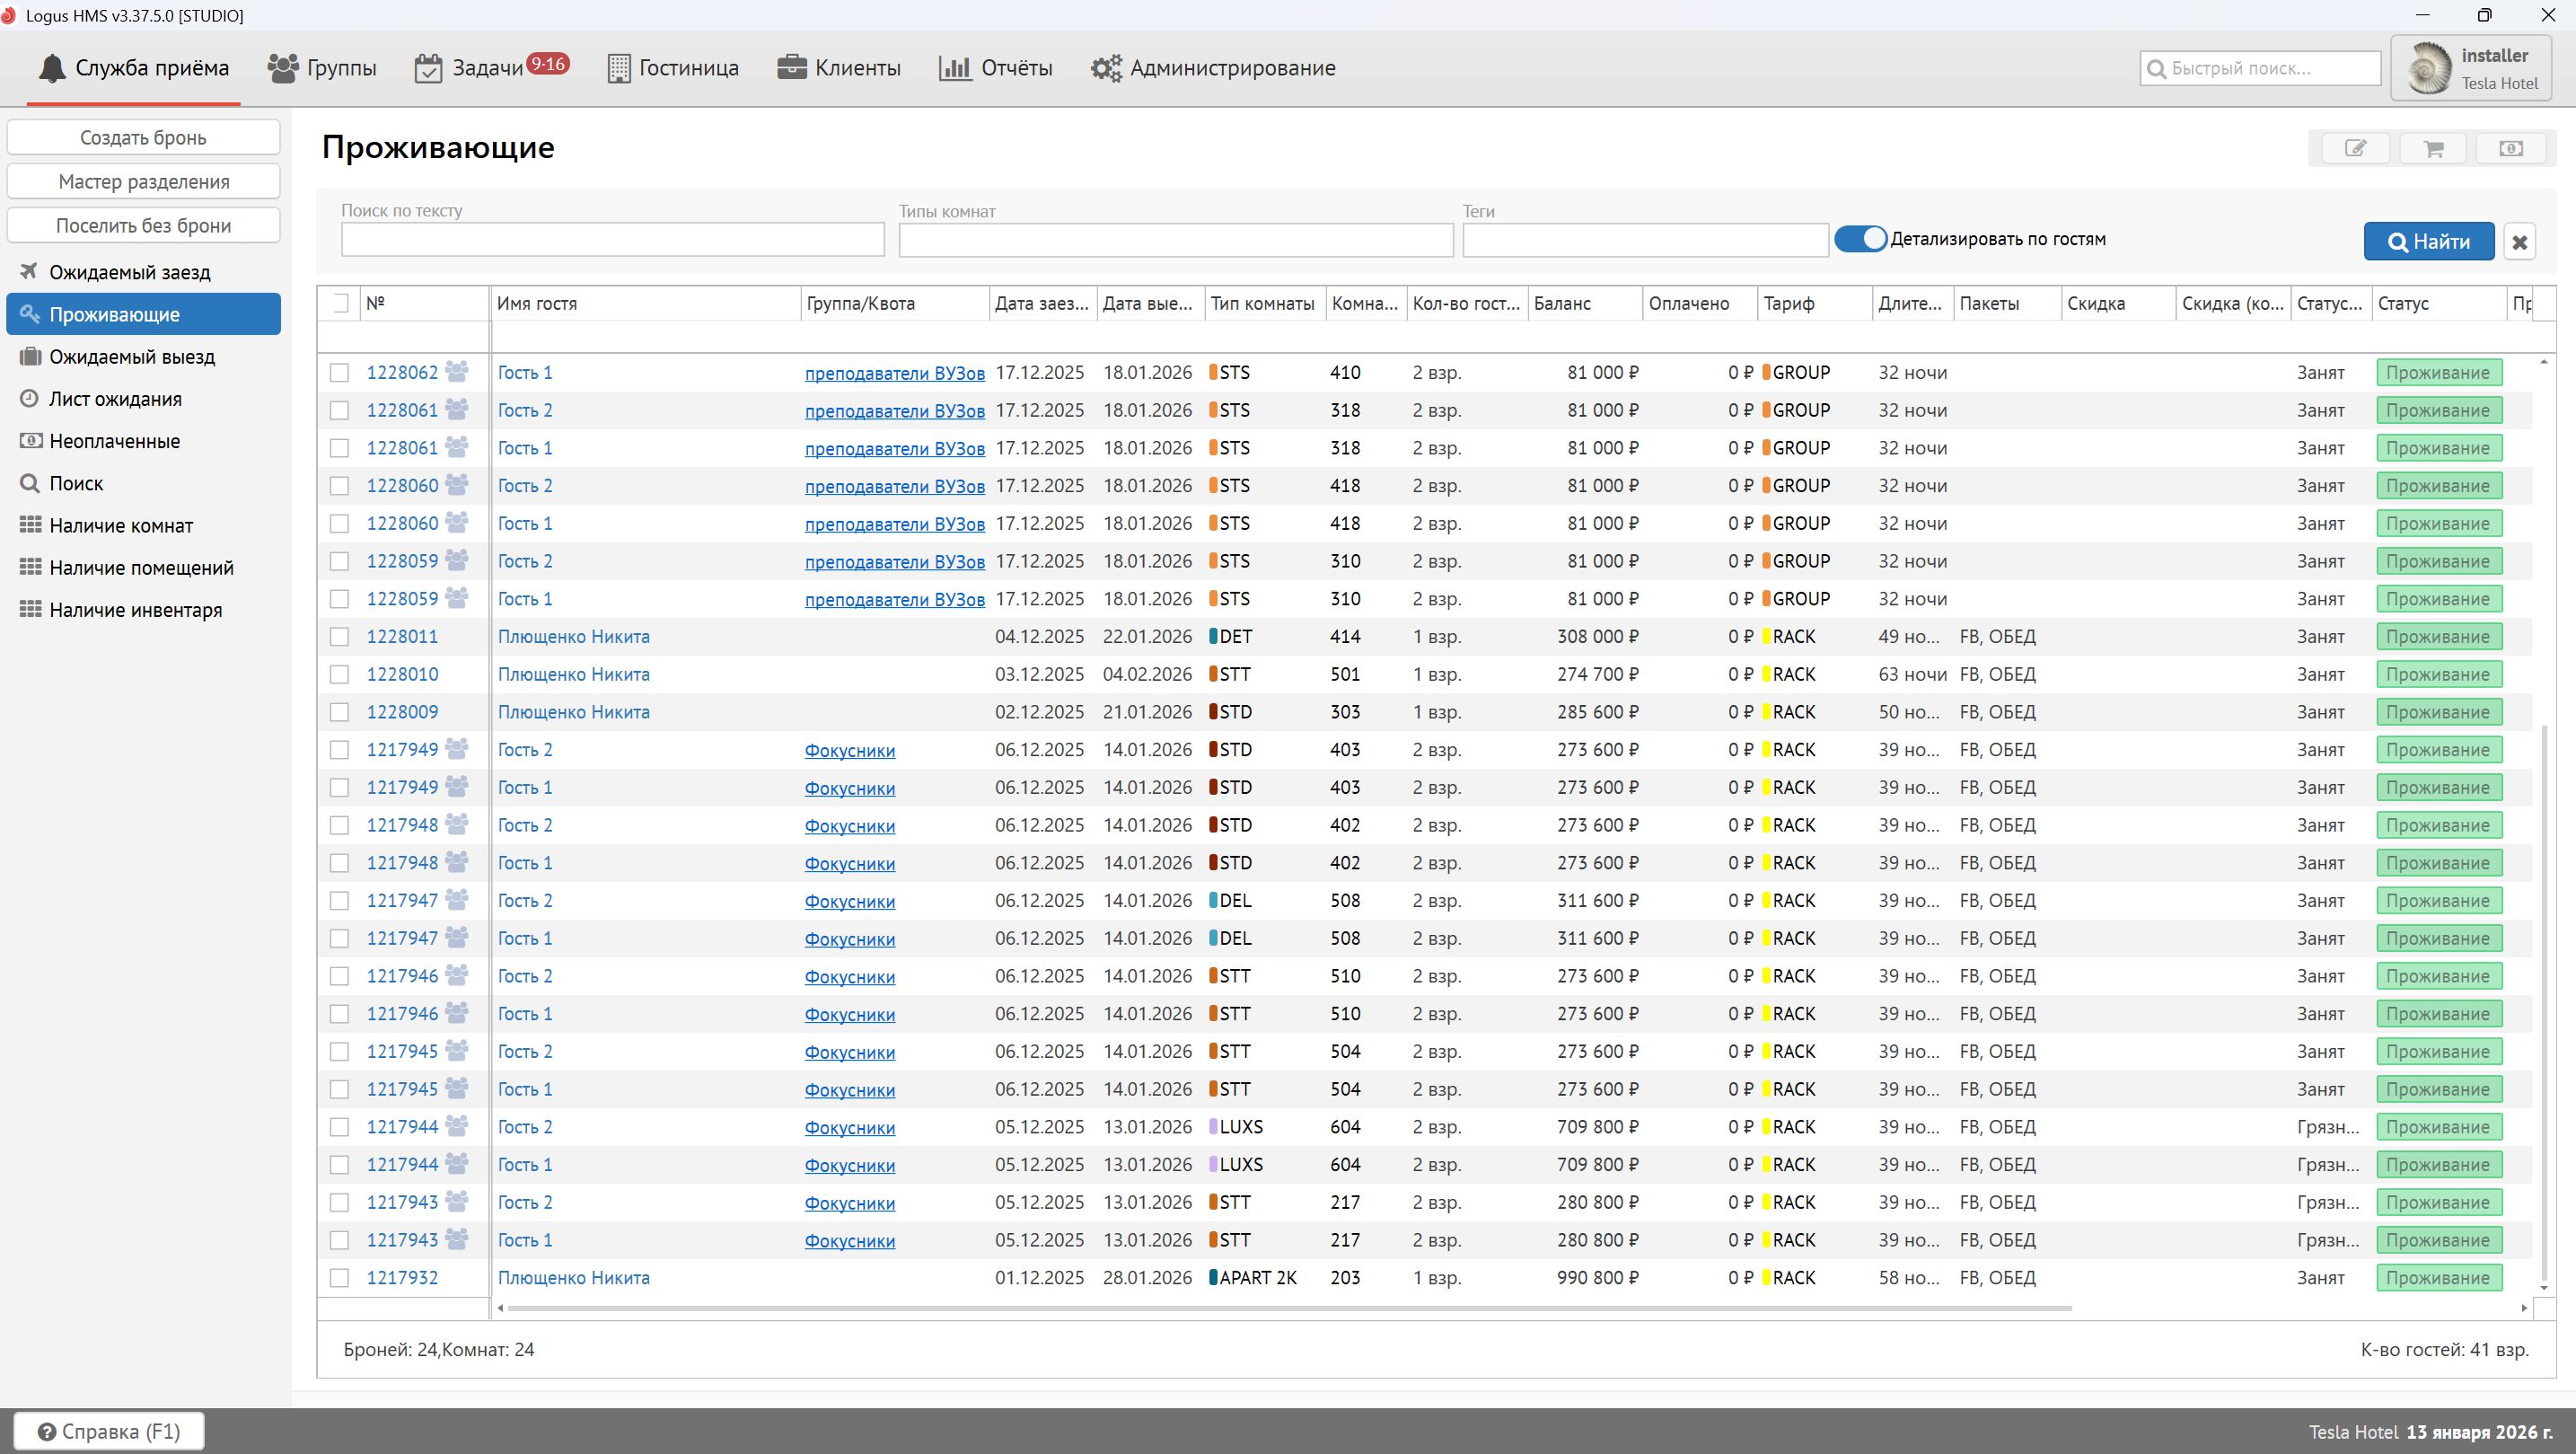The image size is (2576, 1454).
Task: Check the select-all header checkbox
Action: [341, 303]
